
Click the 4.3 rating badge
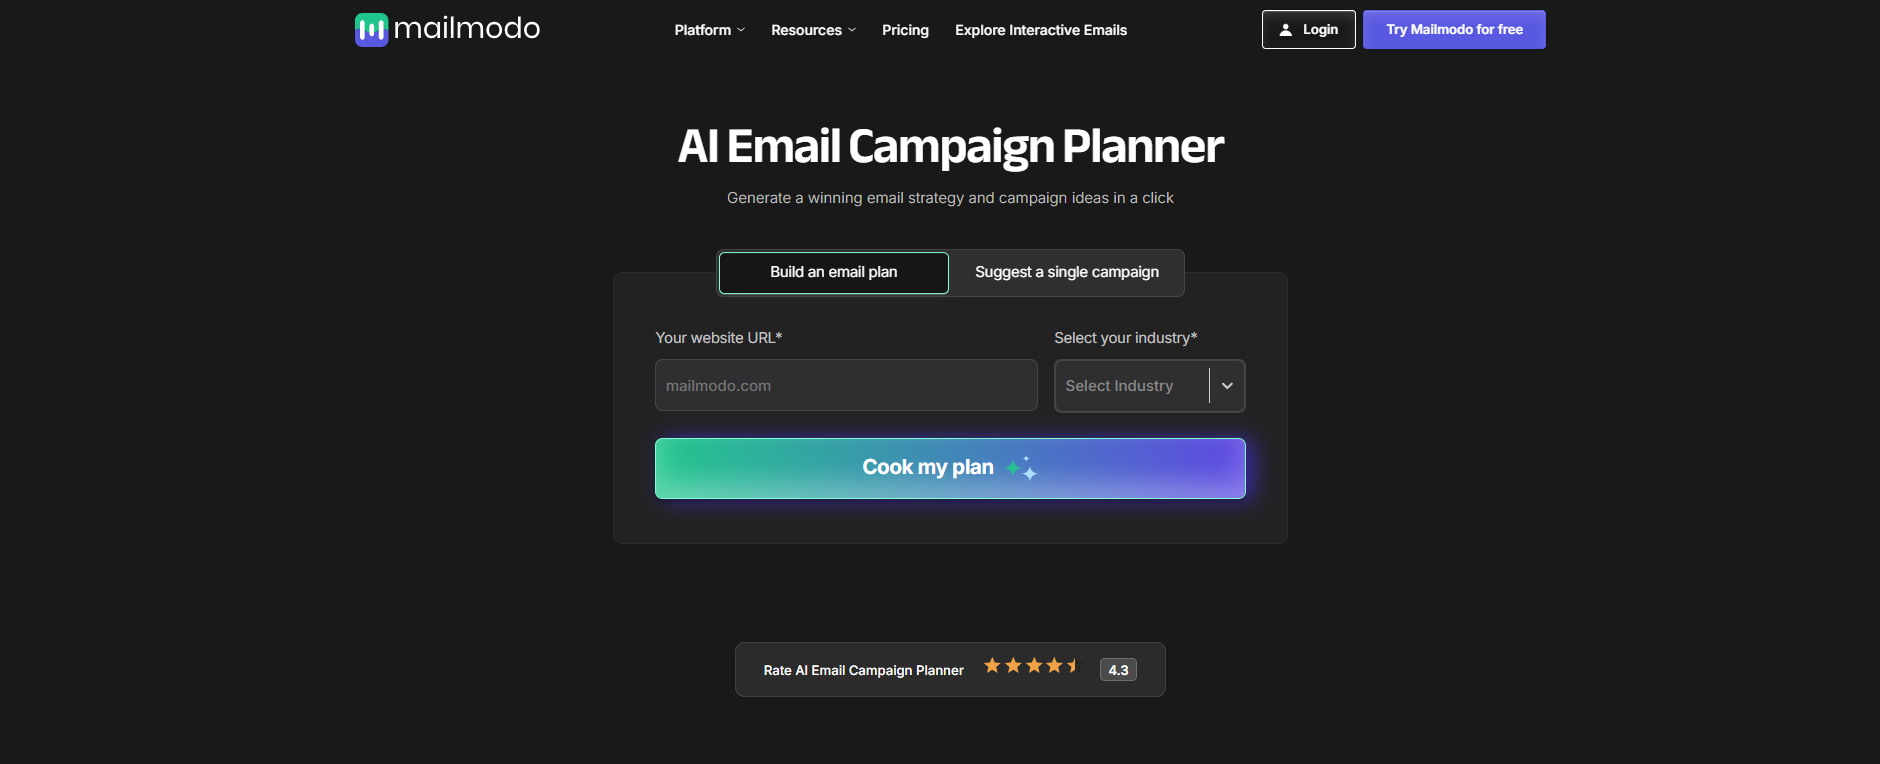pos(1118,670)
